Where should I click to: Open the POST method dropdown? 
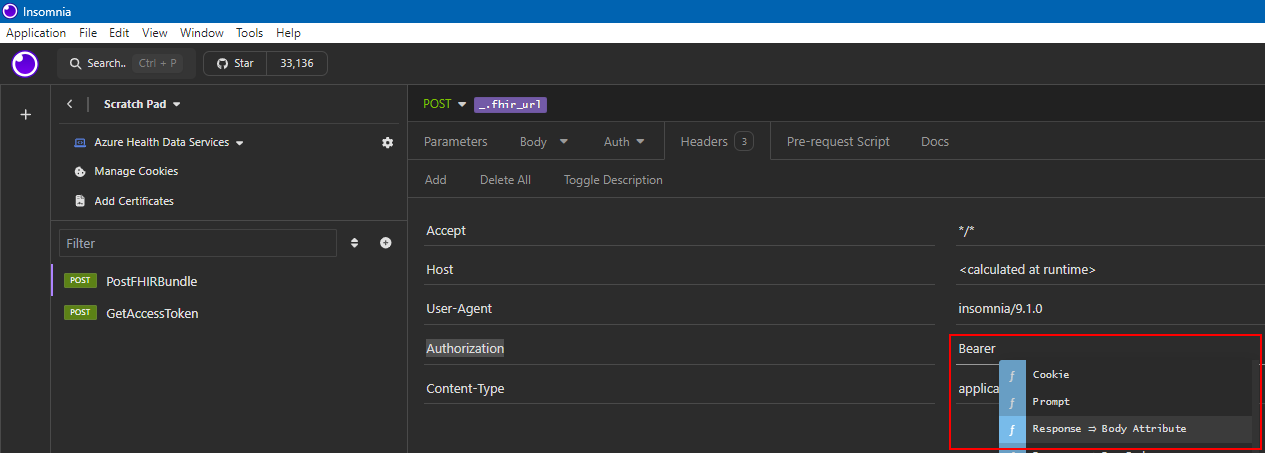click(445, 104)
